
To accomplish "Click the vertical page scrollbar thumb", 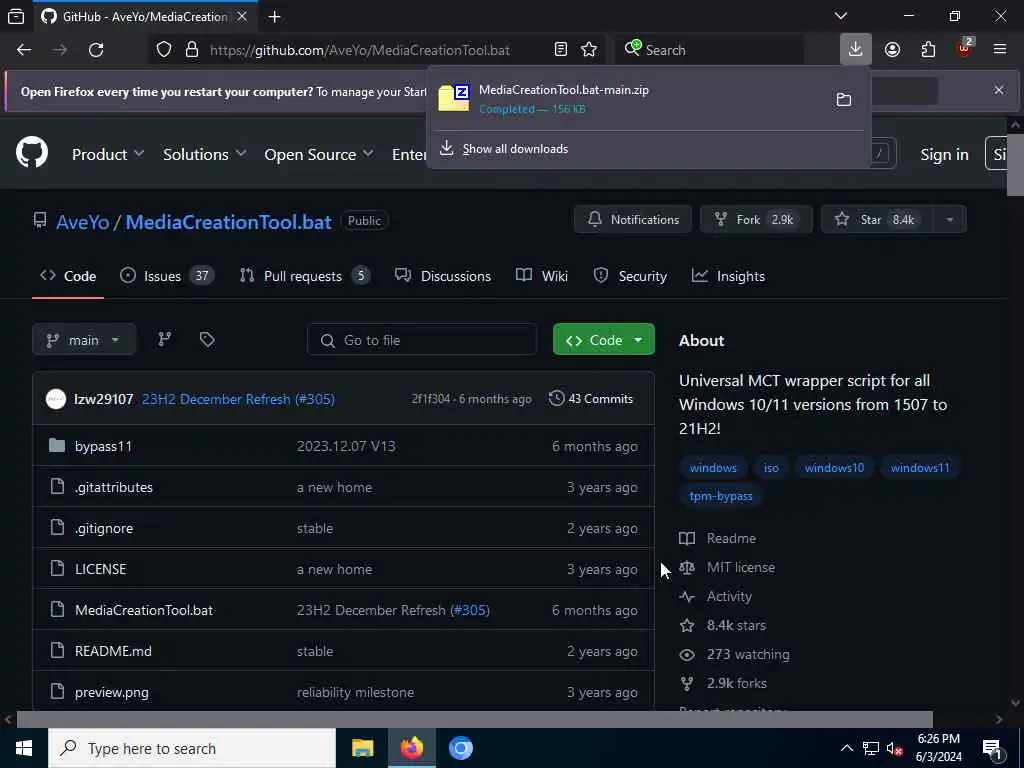I will [1015, 165].
